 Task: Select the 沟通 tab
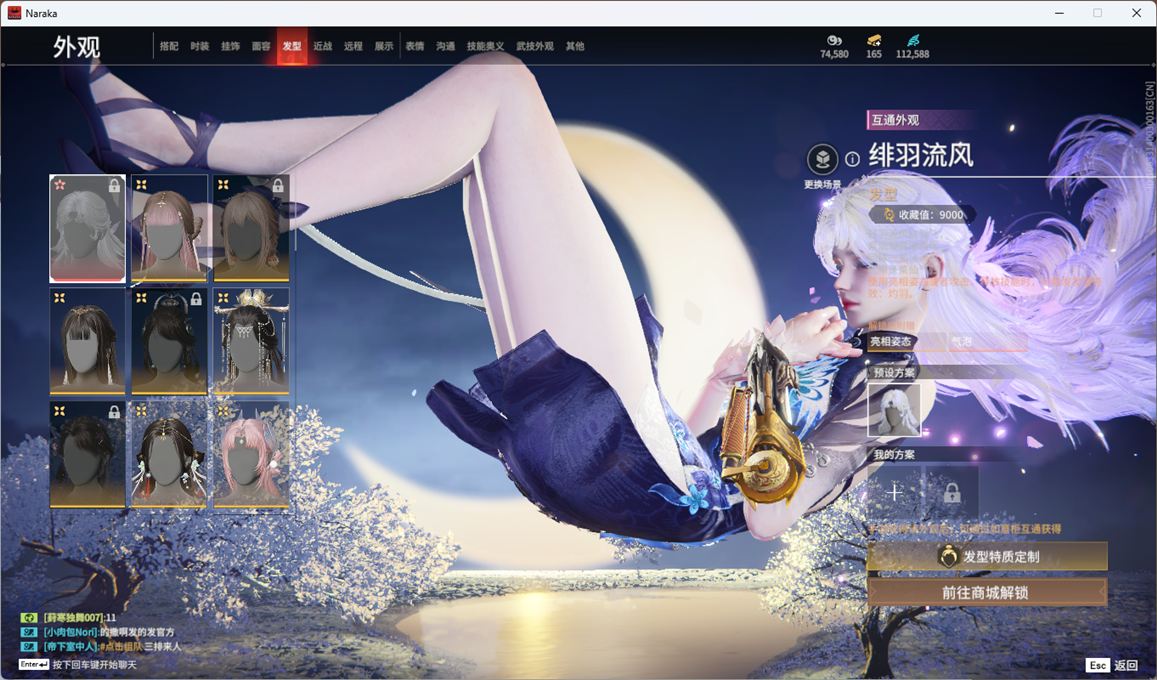446,46
